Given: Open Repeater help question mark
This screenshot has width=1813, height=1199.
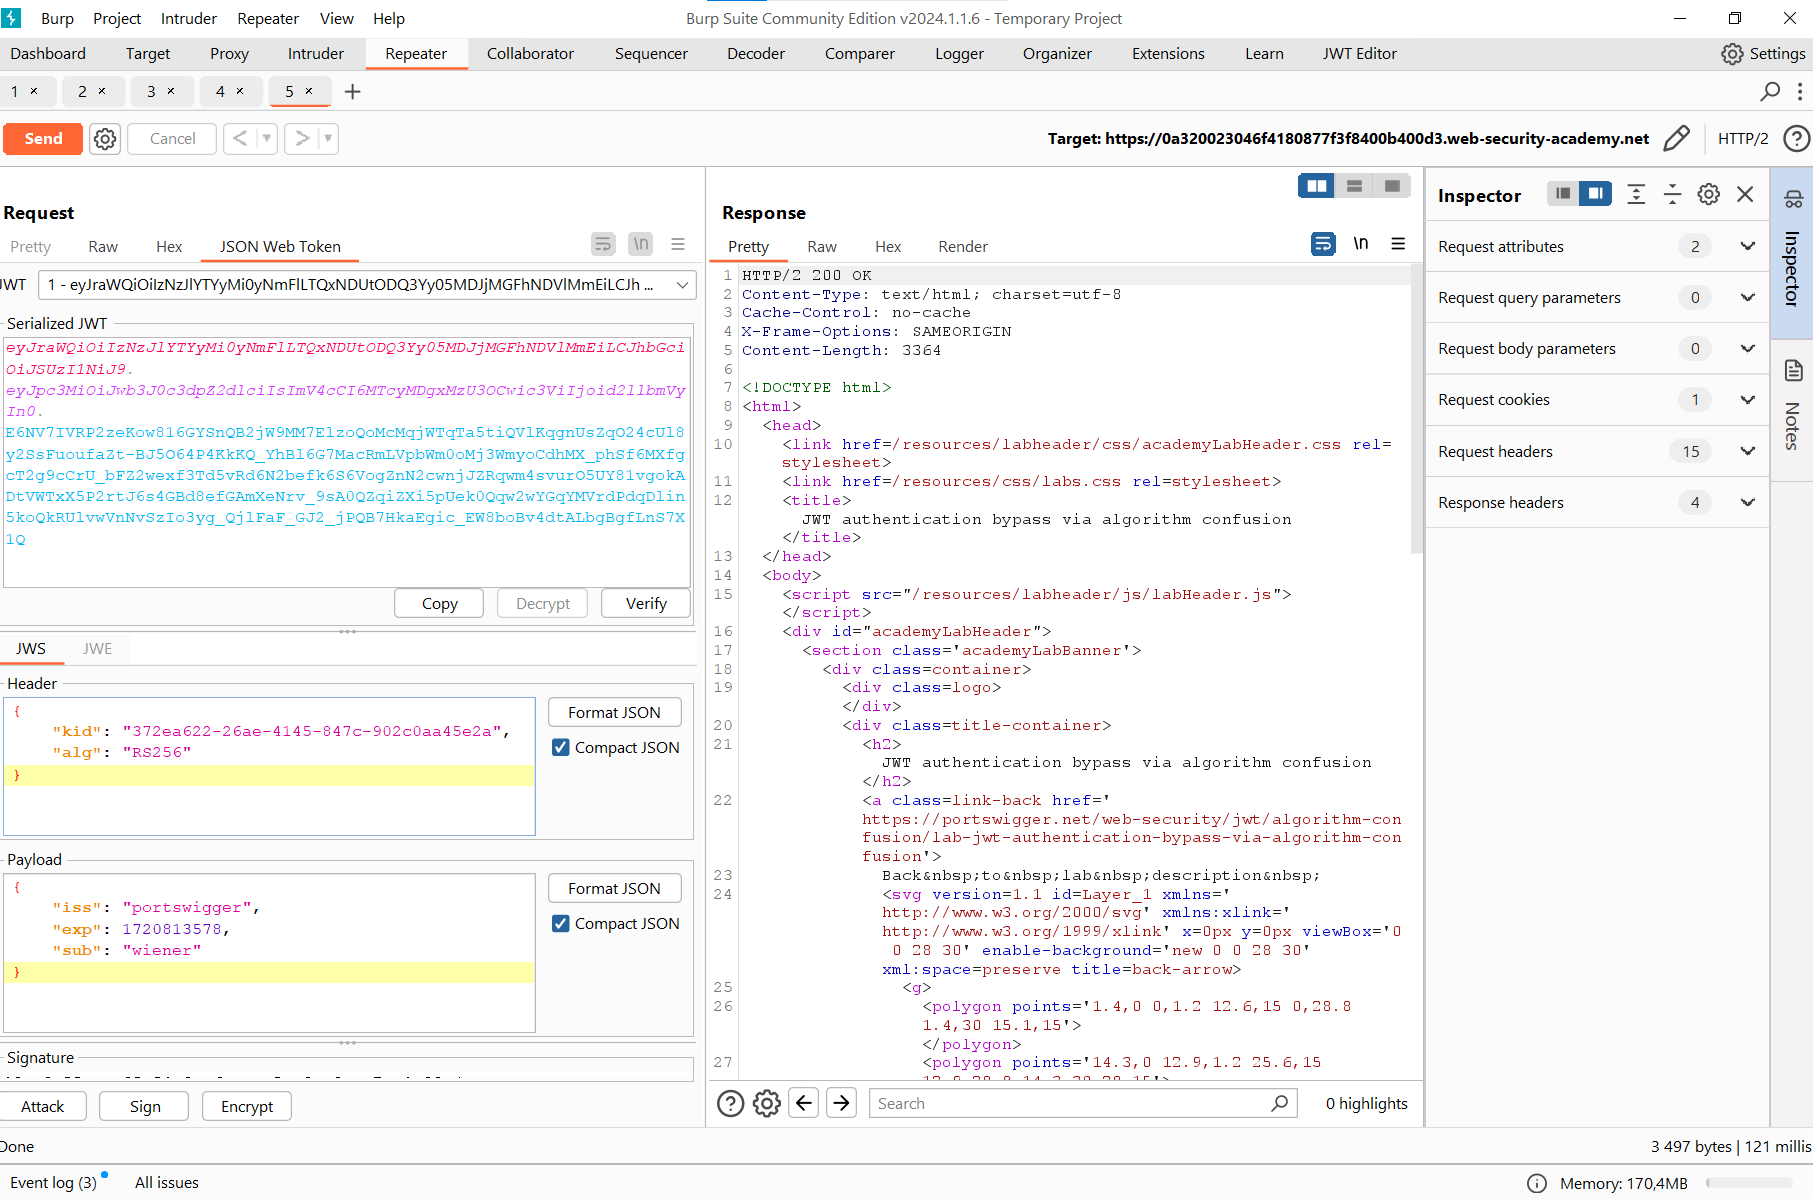Looking at the screenshot, I should tap(1797, 139).
